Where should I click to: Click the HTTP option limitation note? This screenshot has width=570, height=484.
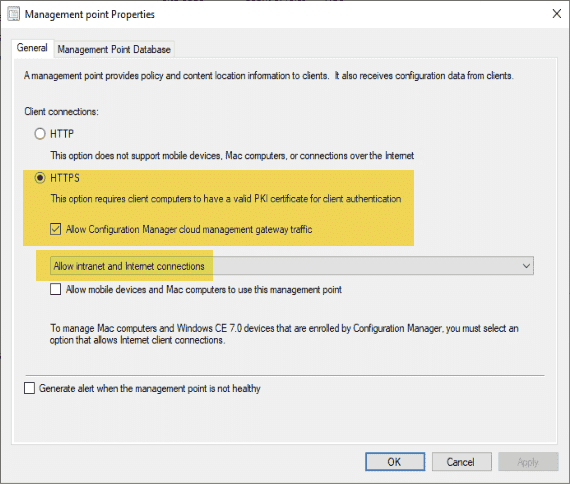232,156
